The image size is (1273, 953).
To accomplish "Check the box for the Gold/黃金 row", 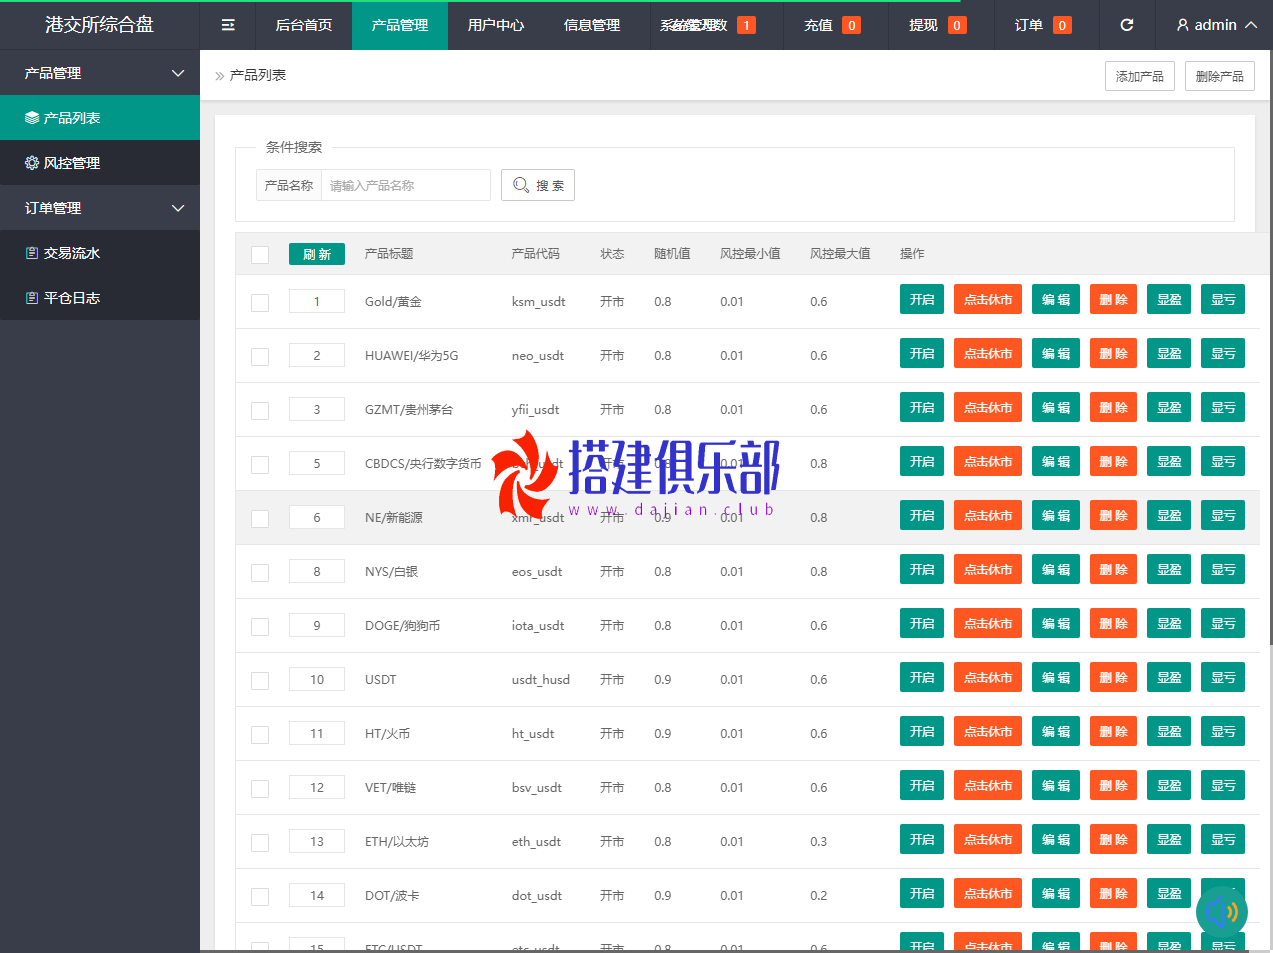I will 260,302.
